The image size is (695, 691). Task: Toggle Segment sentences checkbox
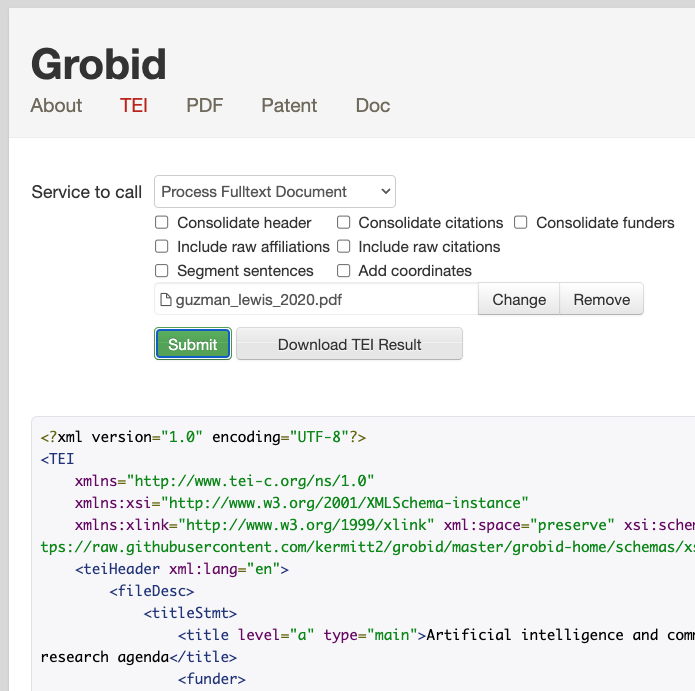click(x=162, y=271)
